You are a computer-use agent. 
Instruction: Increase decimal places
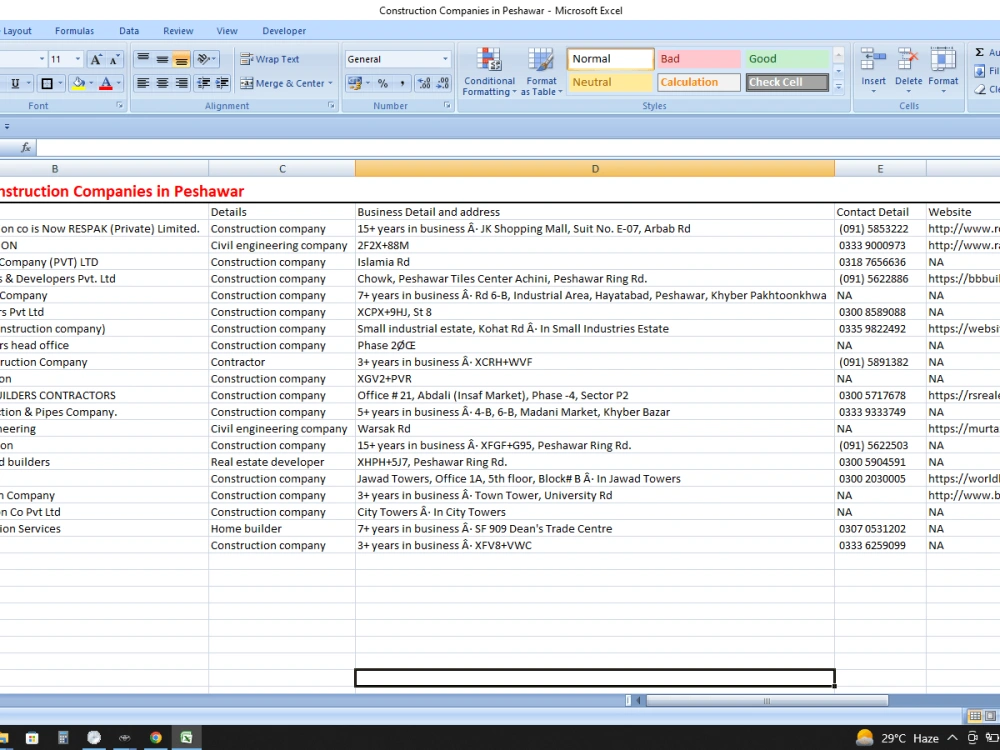click(x=423, y=83)
